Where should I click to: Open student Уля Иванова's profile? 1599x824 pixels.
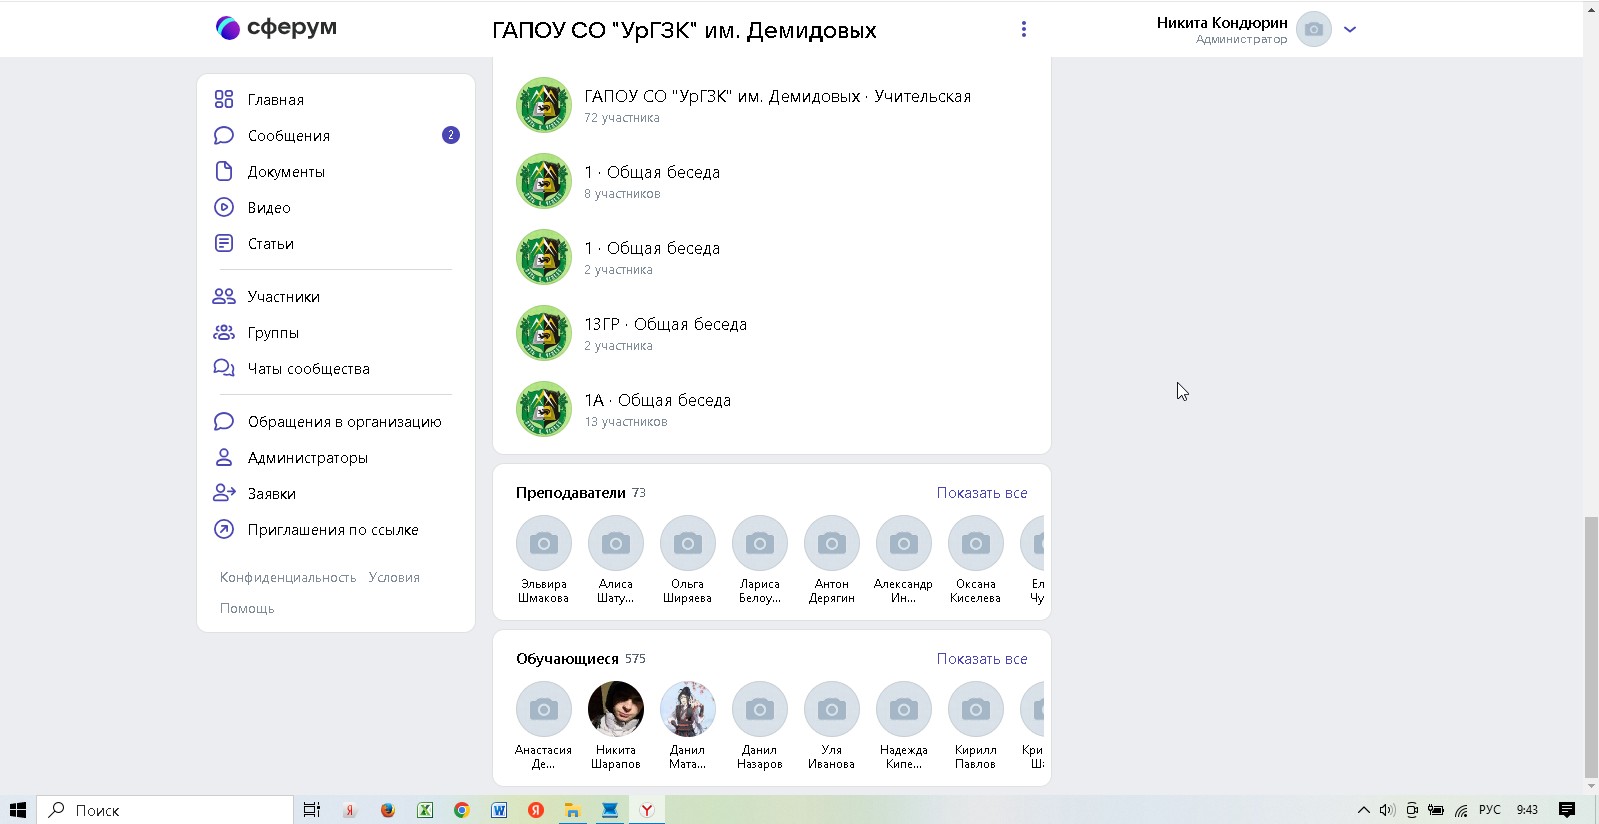coord(832,726)
